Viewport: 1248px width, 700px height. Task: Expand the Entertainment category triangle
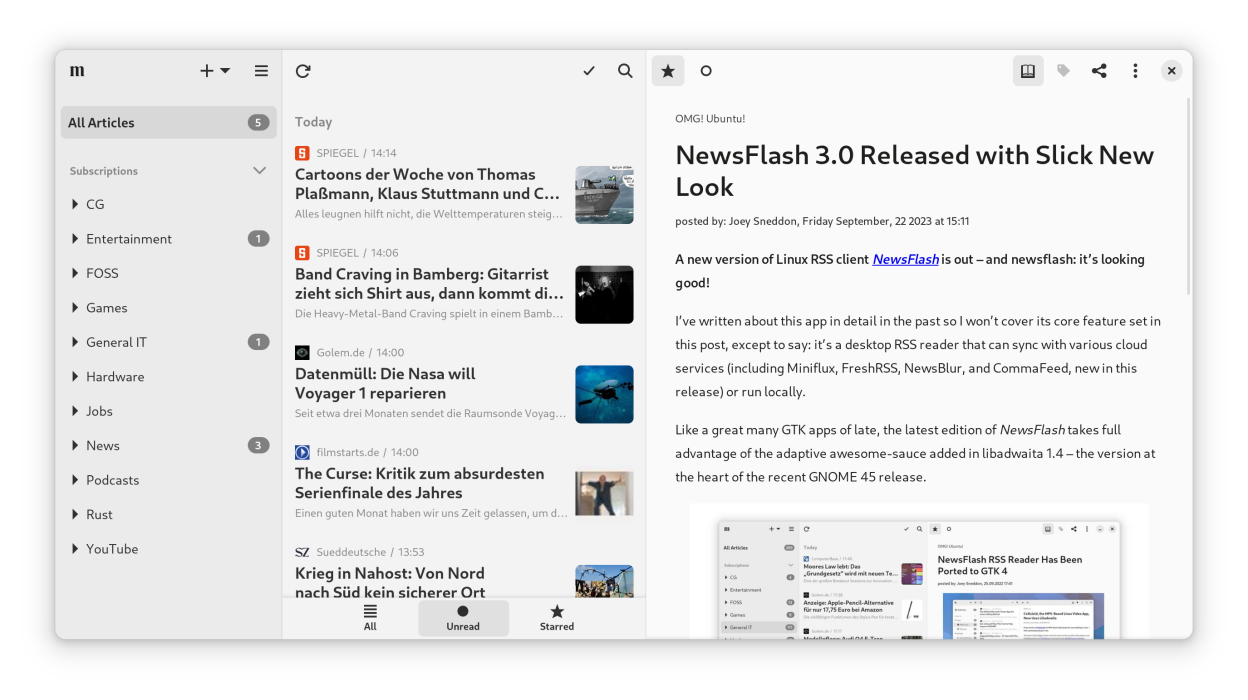pos(75,239)
